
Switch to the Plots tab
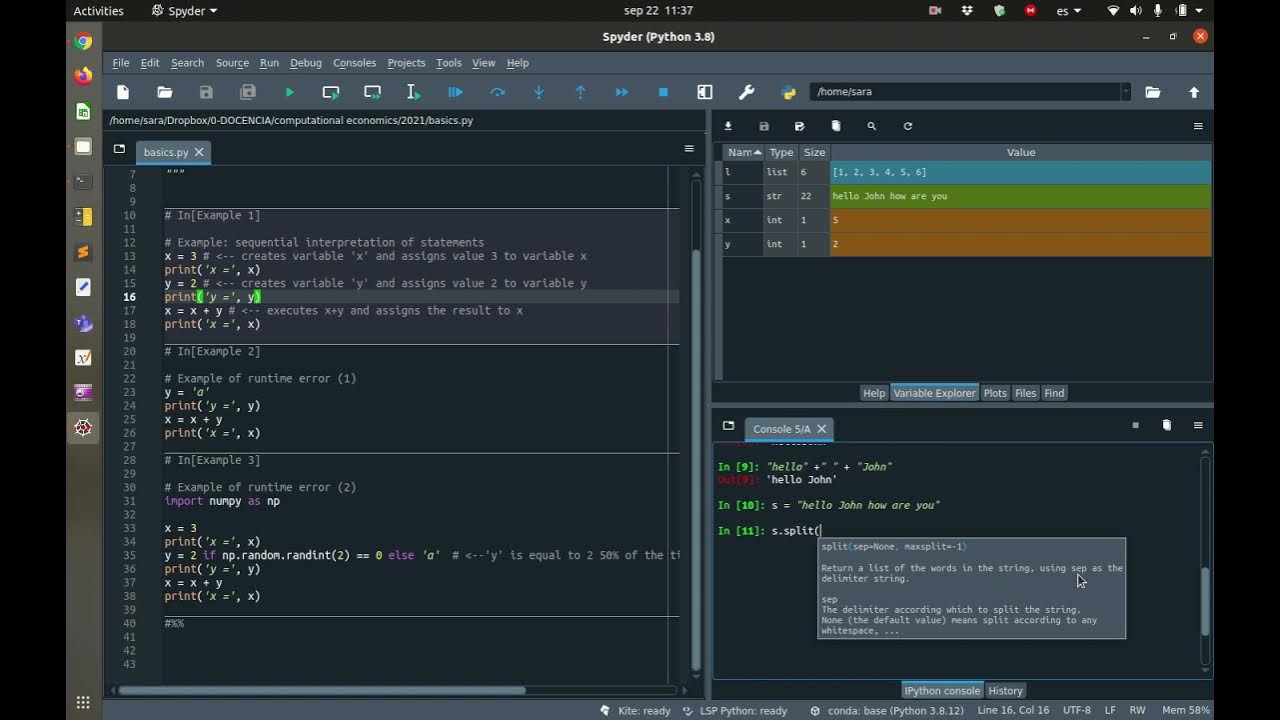[995, 393]
